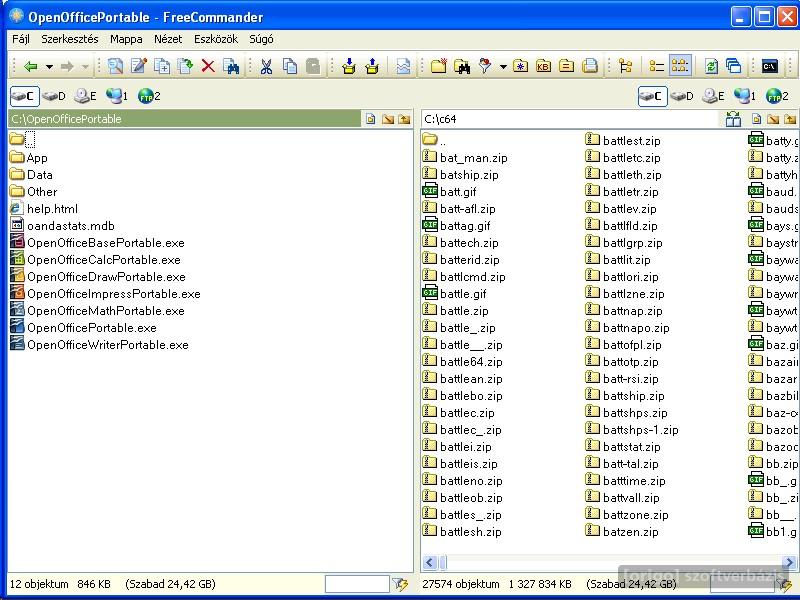
Task: Open the Fájl menu
Action: click(21, 39)
